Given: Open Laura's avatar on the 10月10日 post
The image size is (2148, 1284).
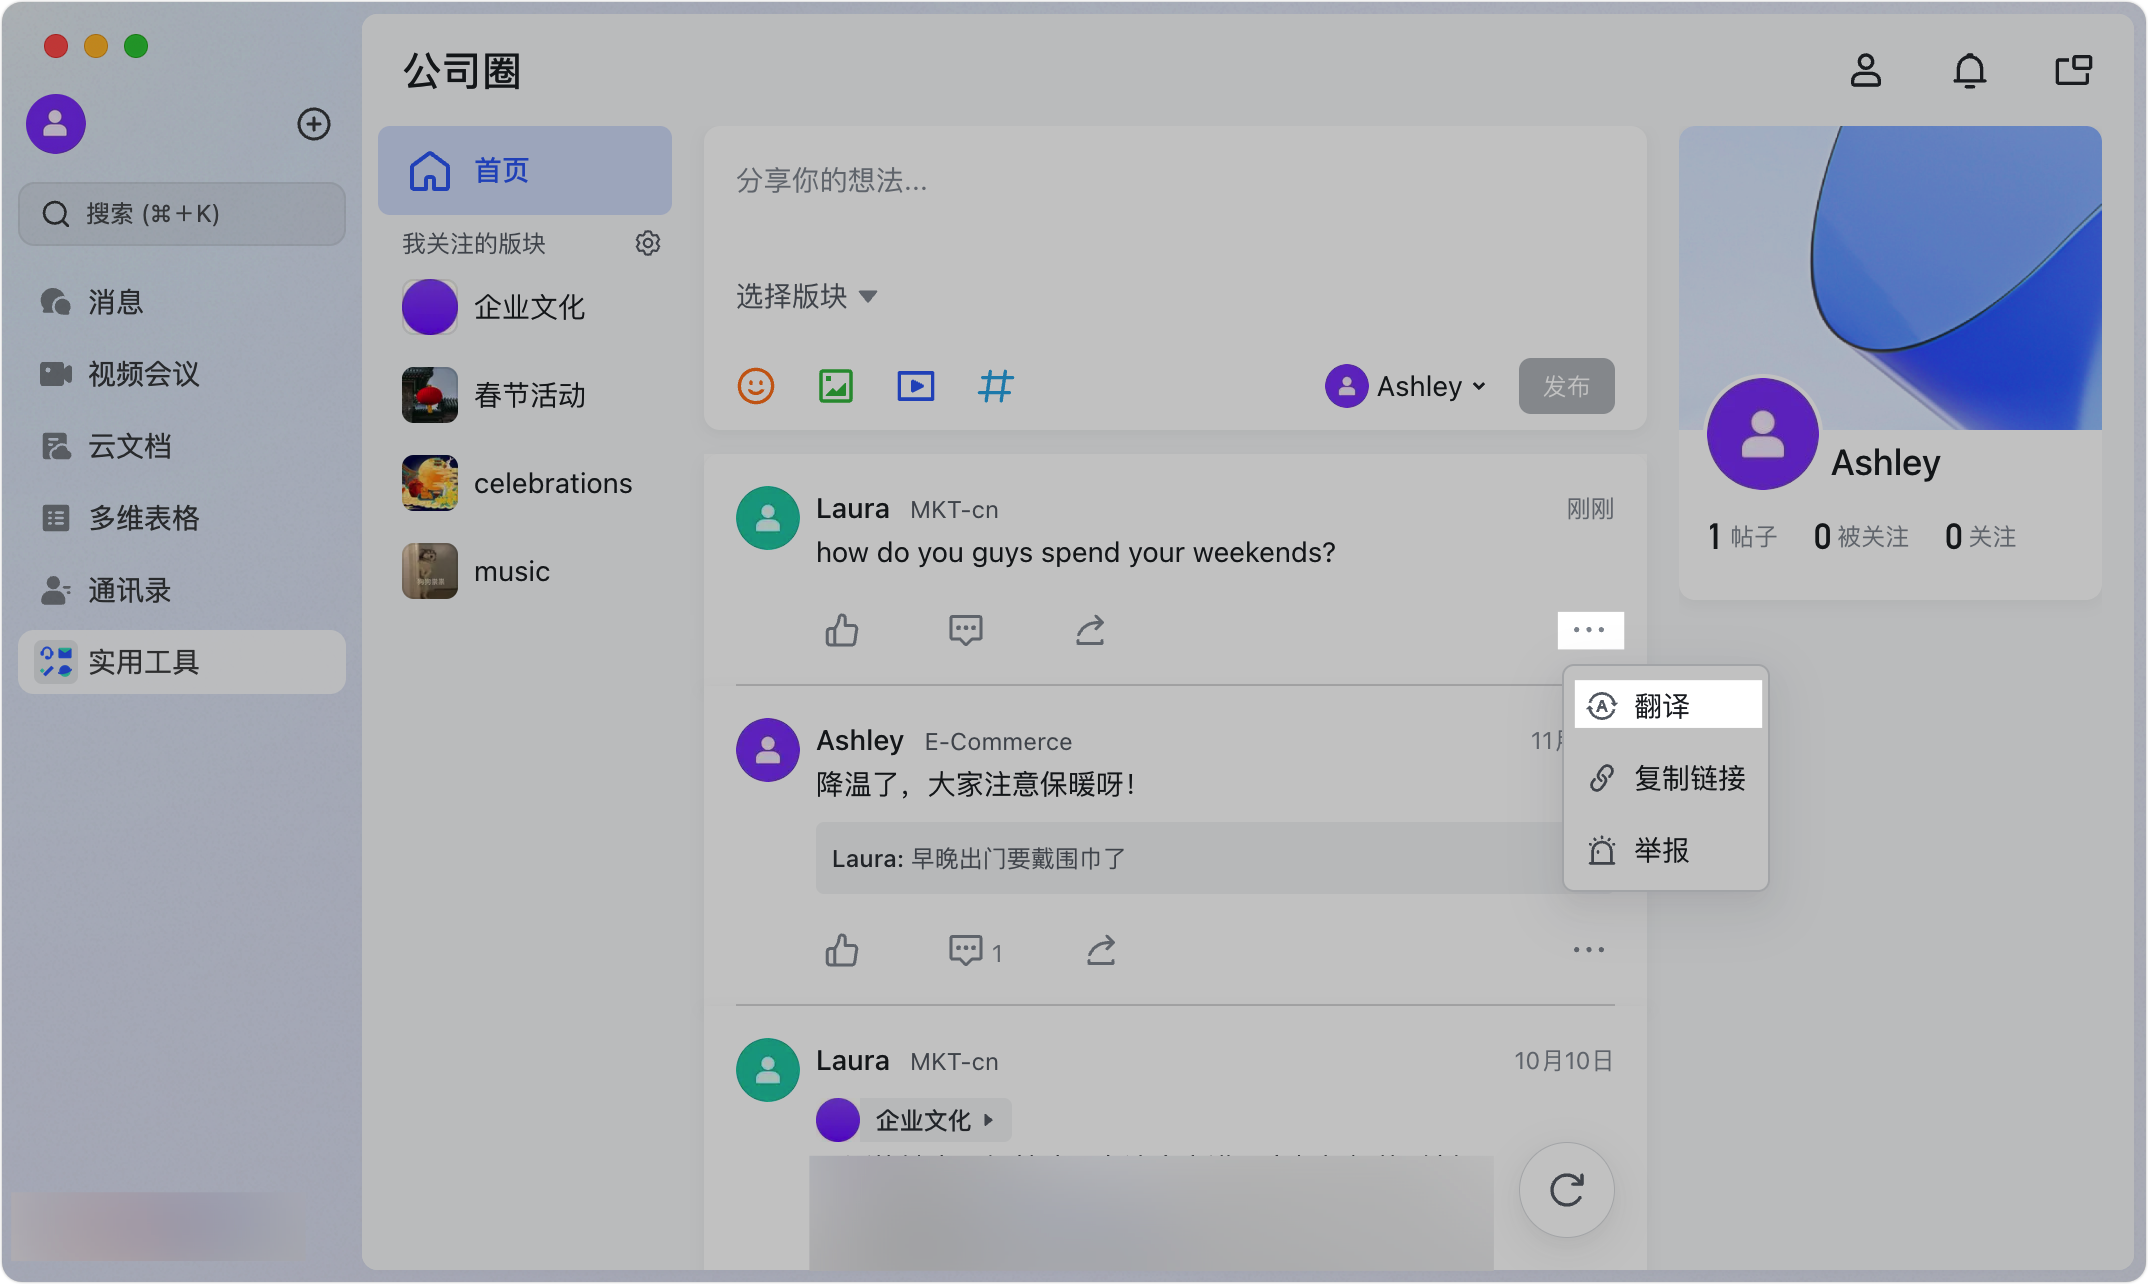Looking at the screenshot, I should click(768, 1070).
